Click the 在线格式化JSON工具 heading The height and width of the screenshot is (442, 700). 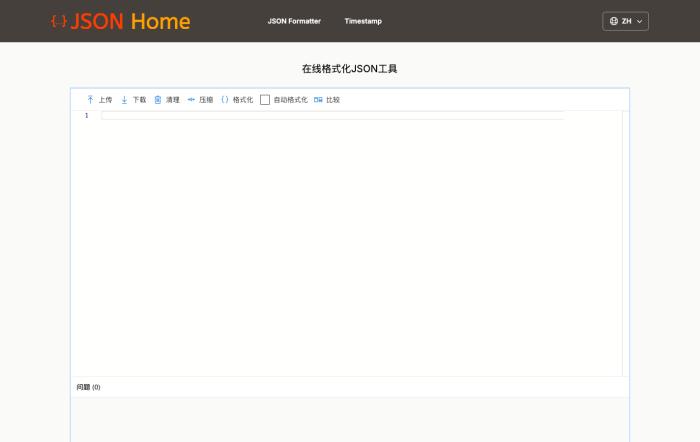(x=350, y=69)
